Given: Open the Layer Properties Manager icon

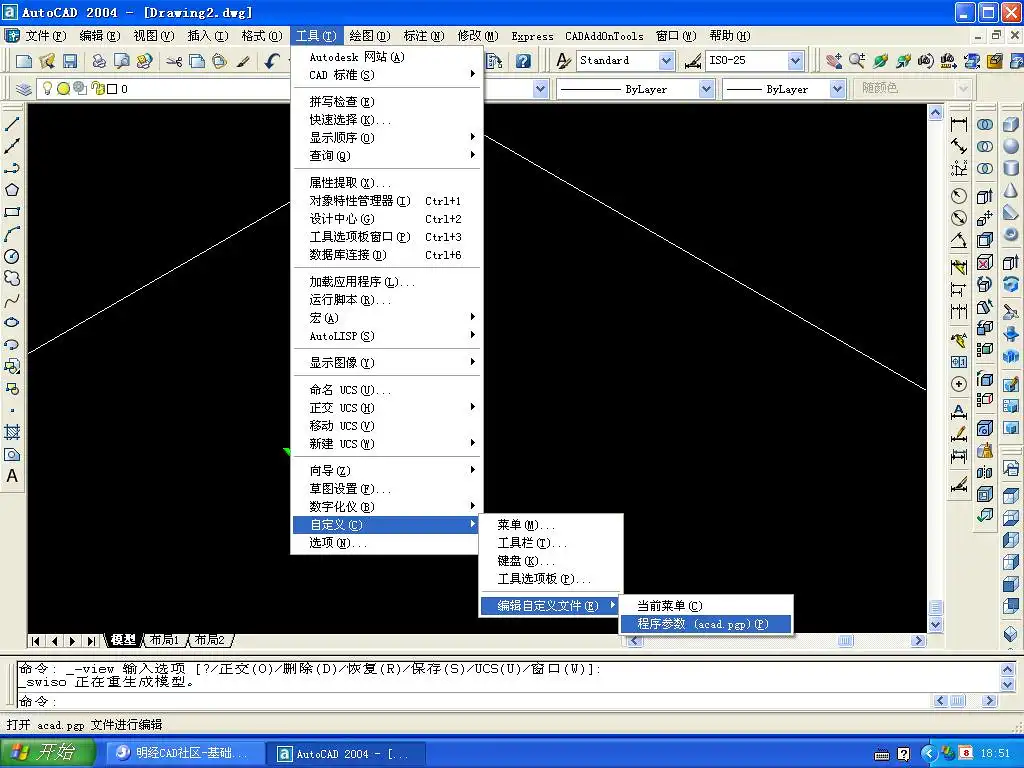Looking at the screenshot, I should [x=24, y=89].
